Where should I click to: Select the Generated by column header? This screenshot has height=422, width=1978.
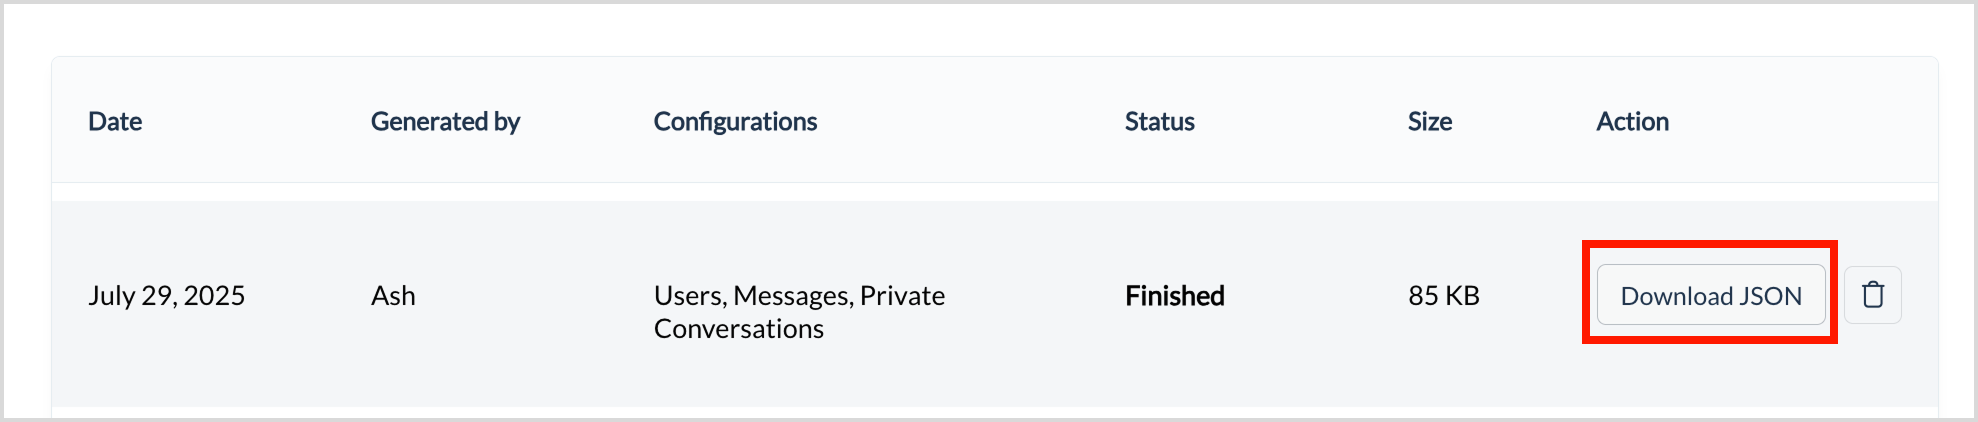[445, 121]
